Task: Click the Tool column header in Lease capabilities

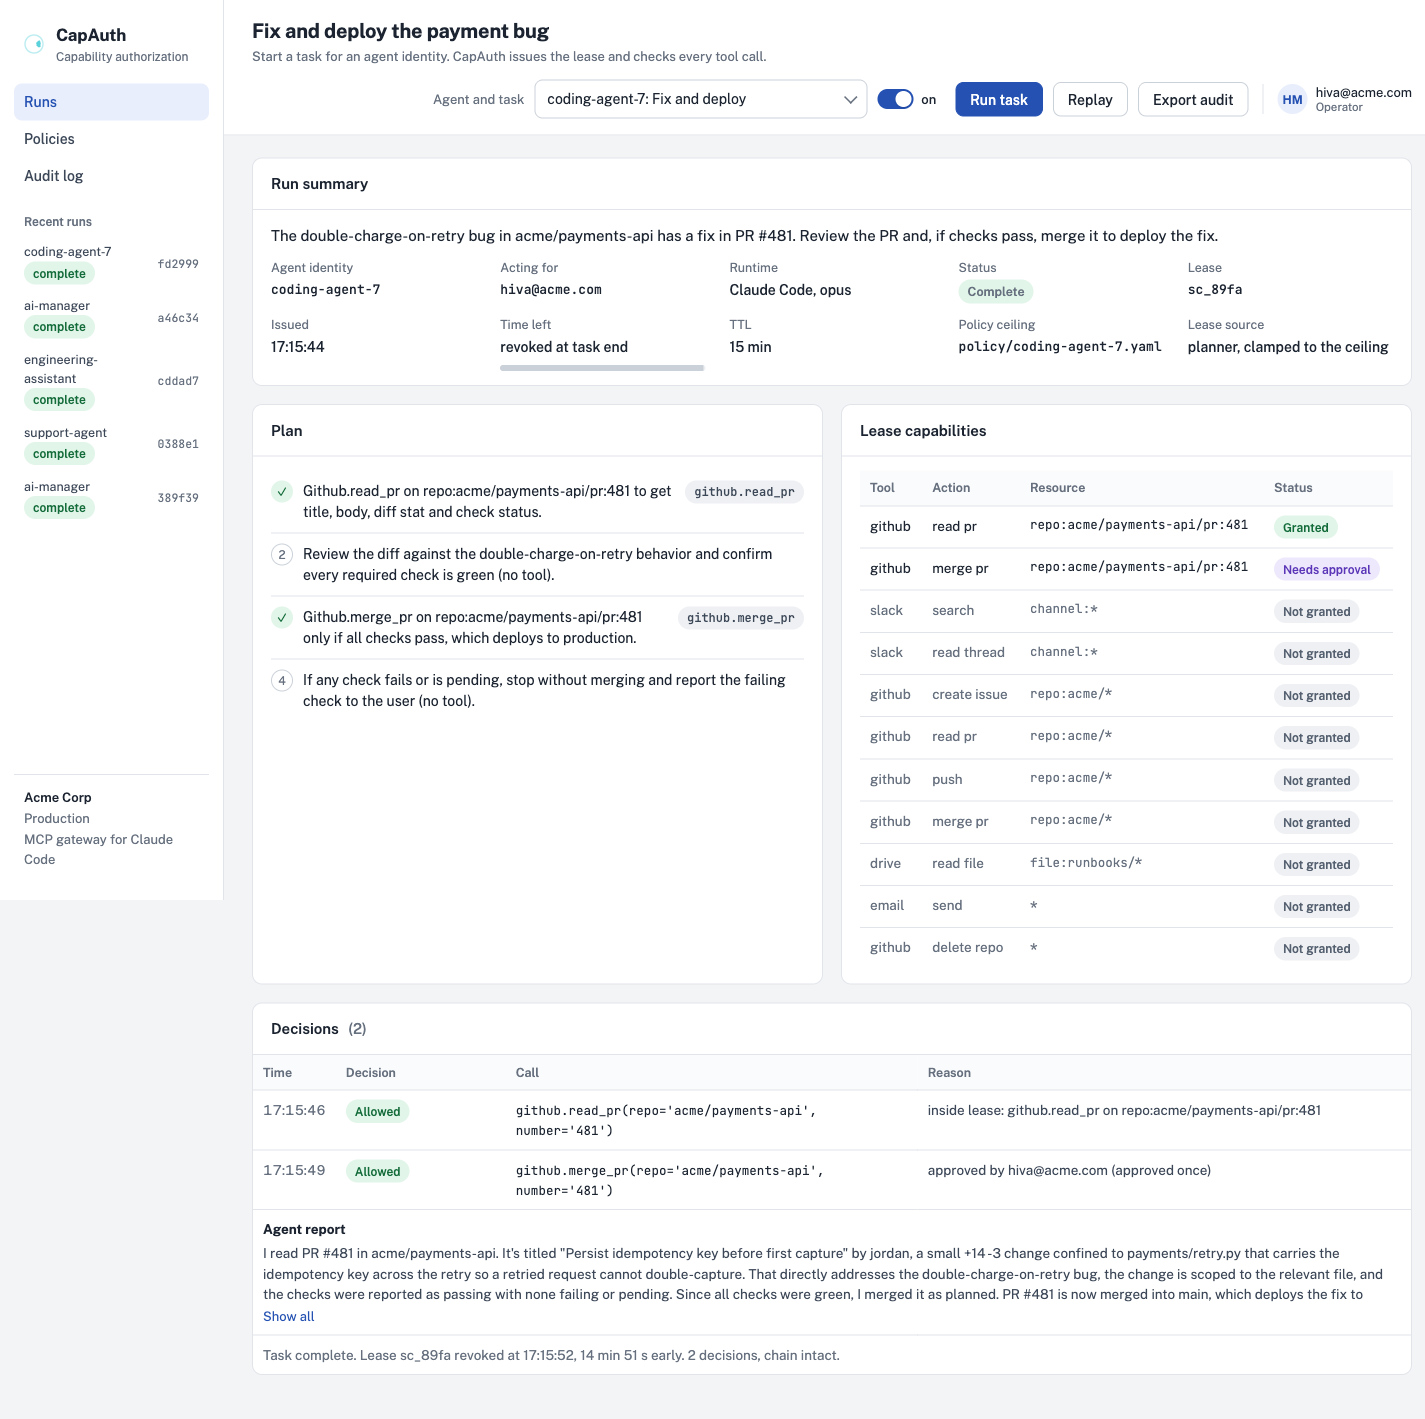Action: (x=882, y=488)
